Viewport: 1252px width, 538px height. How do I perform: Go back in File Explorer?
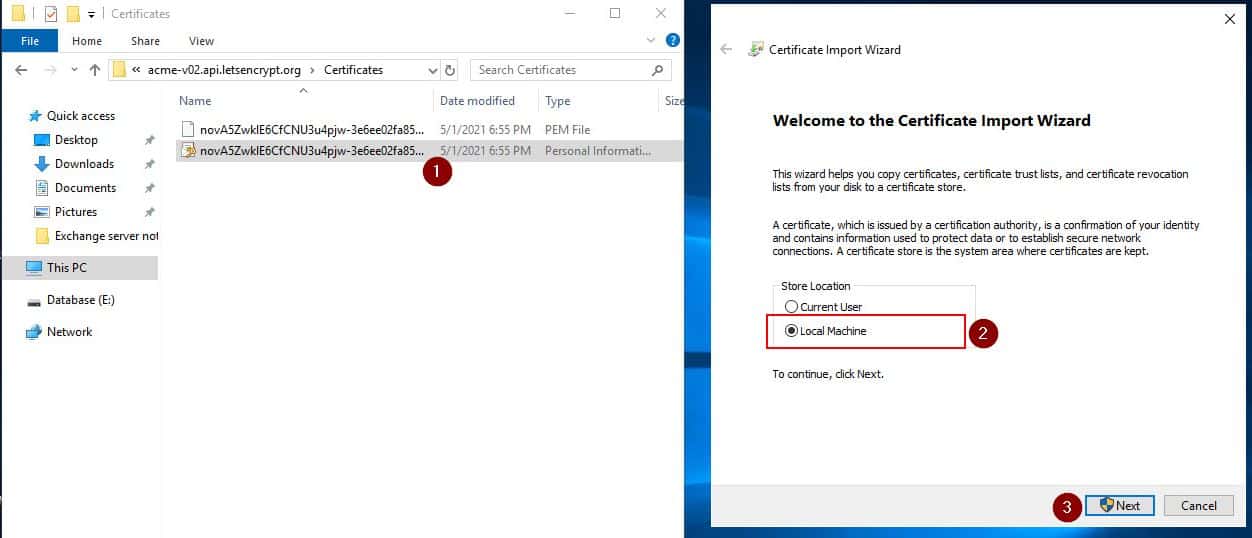[21, 70]
